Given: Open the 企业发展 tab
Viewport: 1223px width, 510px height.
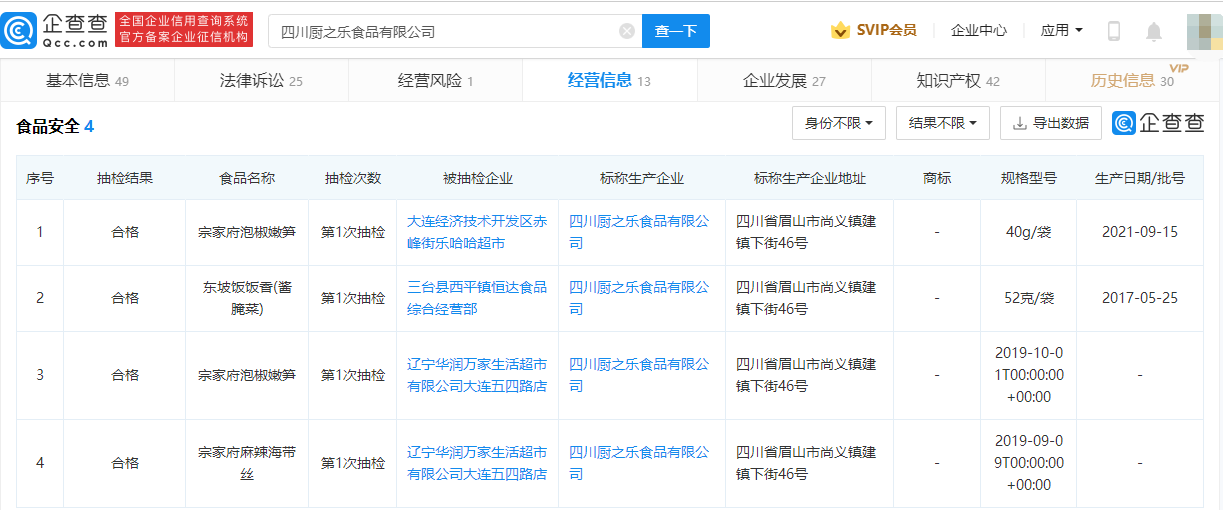Looking at the screenshot, I should [x=784, y=81].
